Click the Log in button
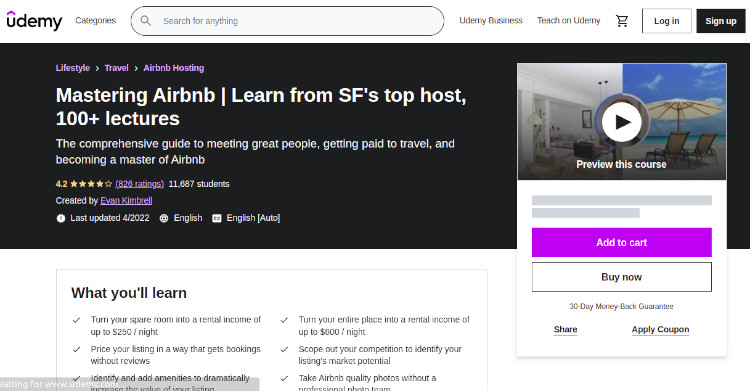 pyautogui.click(x=666, y=21)
